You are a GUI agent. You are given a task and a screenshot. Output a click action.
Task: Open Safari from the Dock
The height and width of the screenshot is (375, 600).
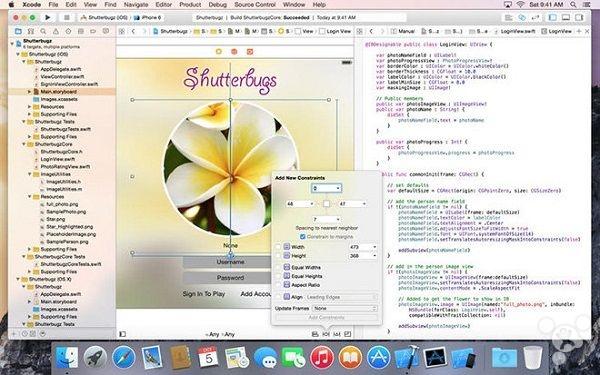(x=124, y=357)
